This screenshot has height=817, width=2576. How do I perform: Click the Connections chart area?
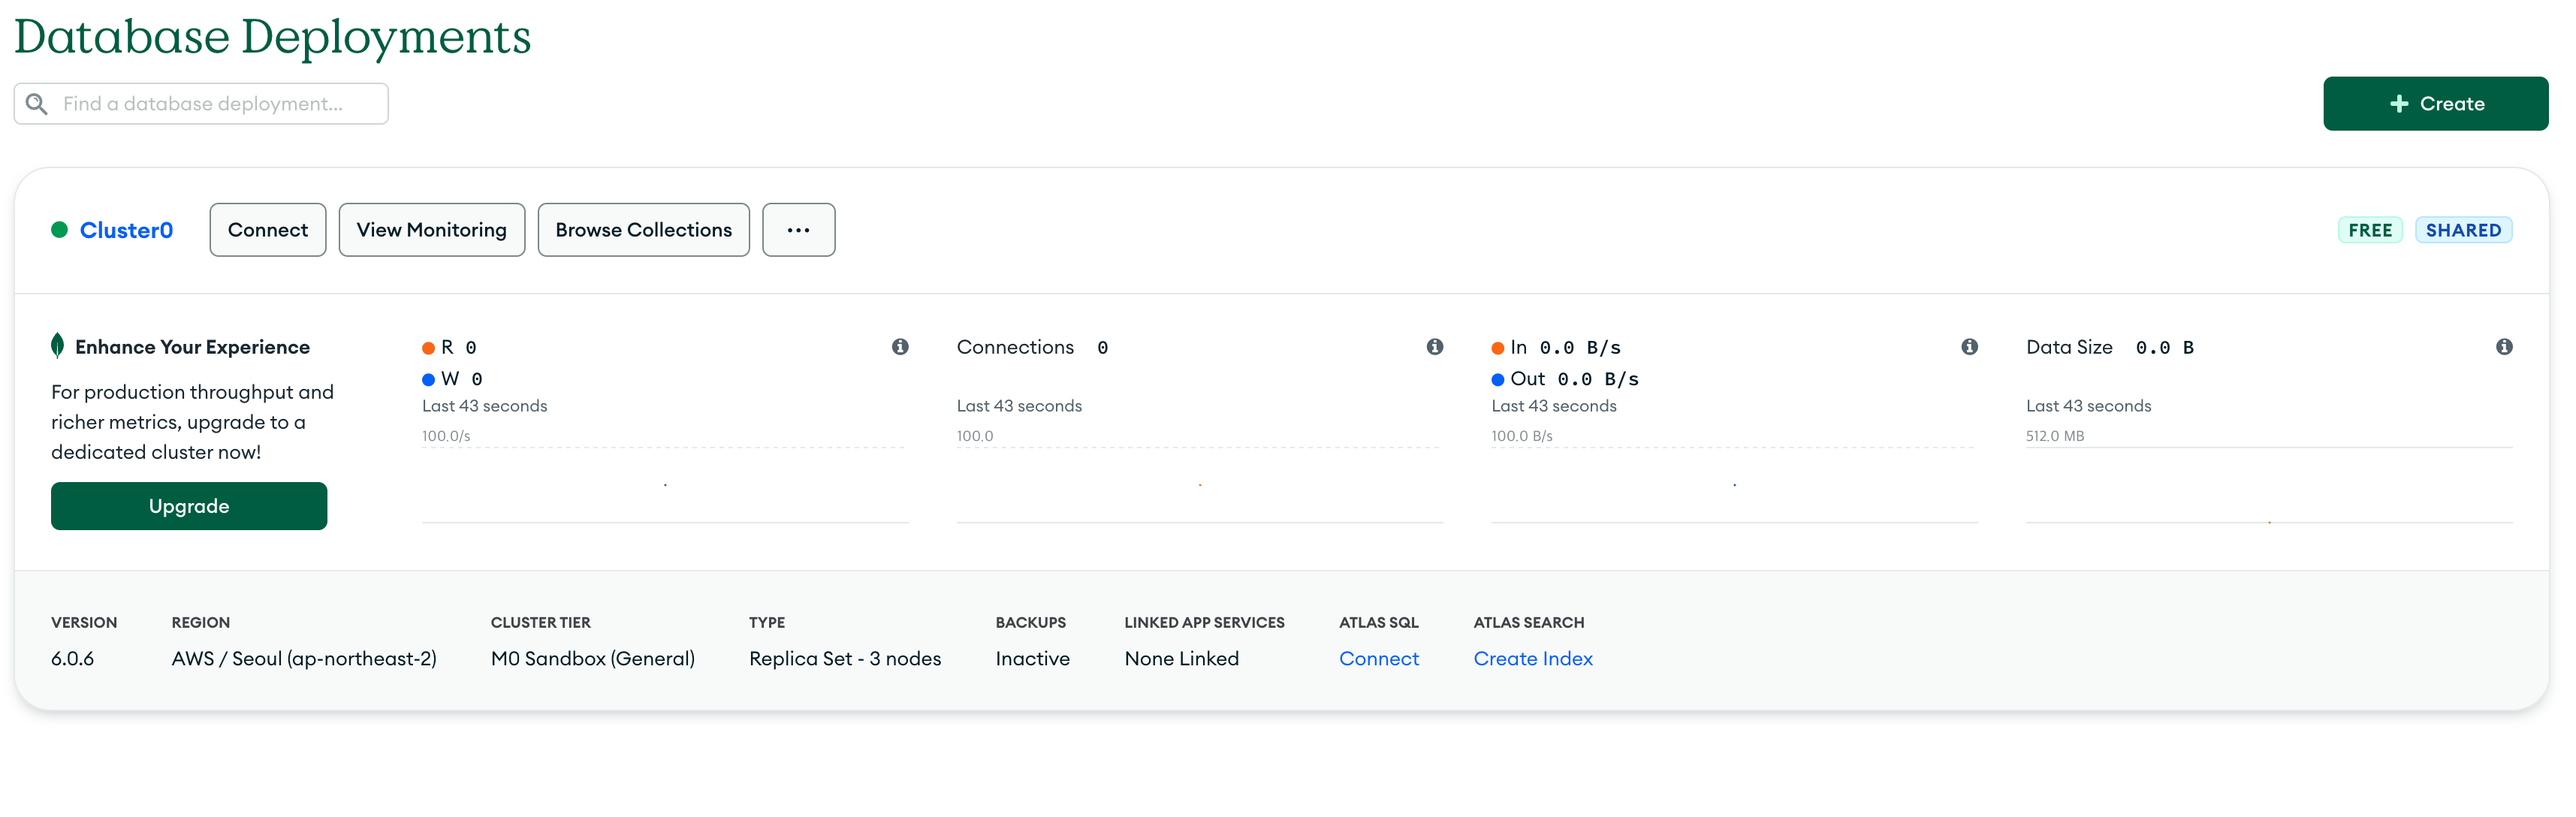[1199, 485]
